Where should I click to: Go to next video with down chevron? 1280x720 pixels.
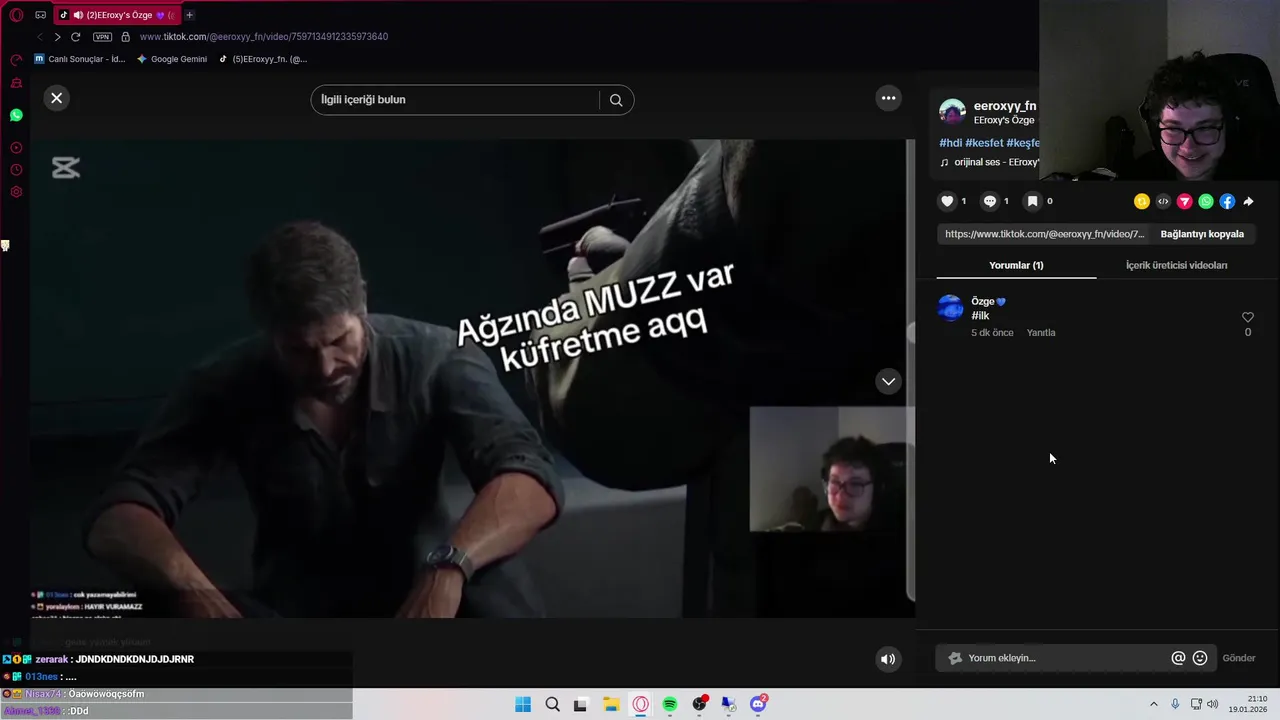888,381
